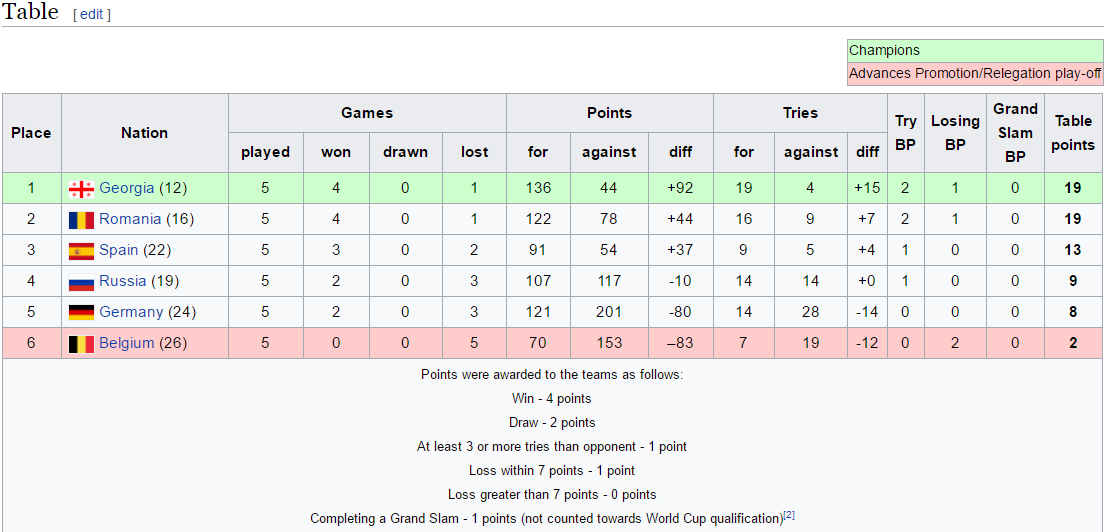This screenshot has height=532, width=1104.
Task: Select the Table points column header
Action: pos(1073,133)
